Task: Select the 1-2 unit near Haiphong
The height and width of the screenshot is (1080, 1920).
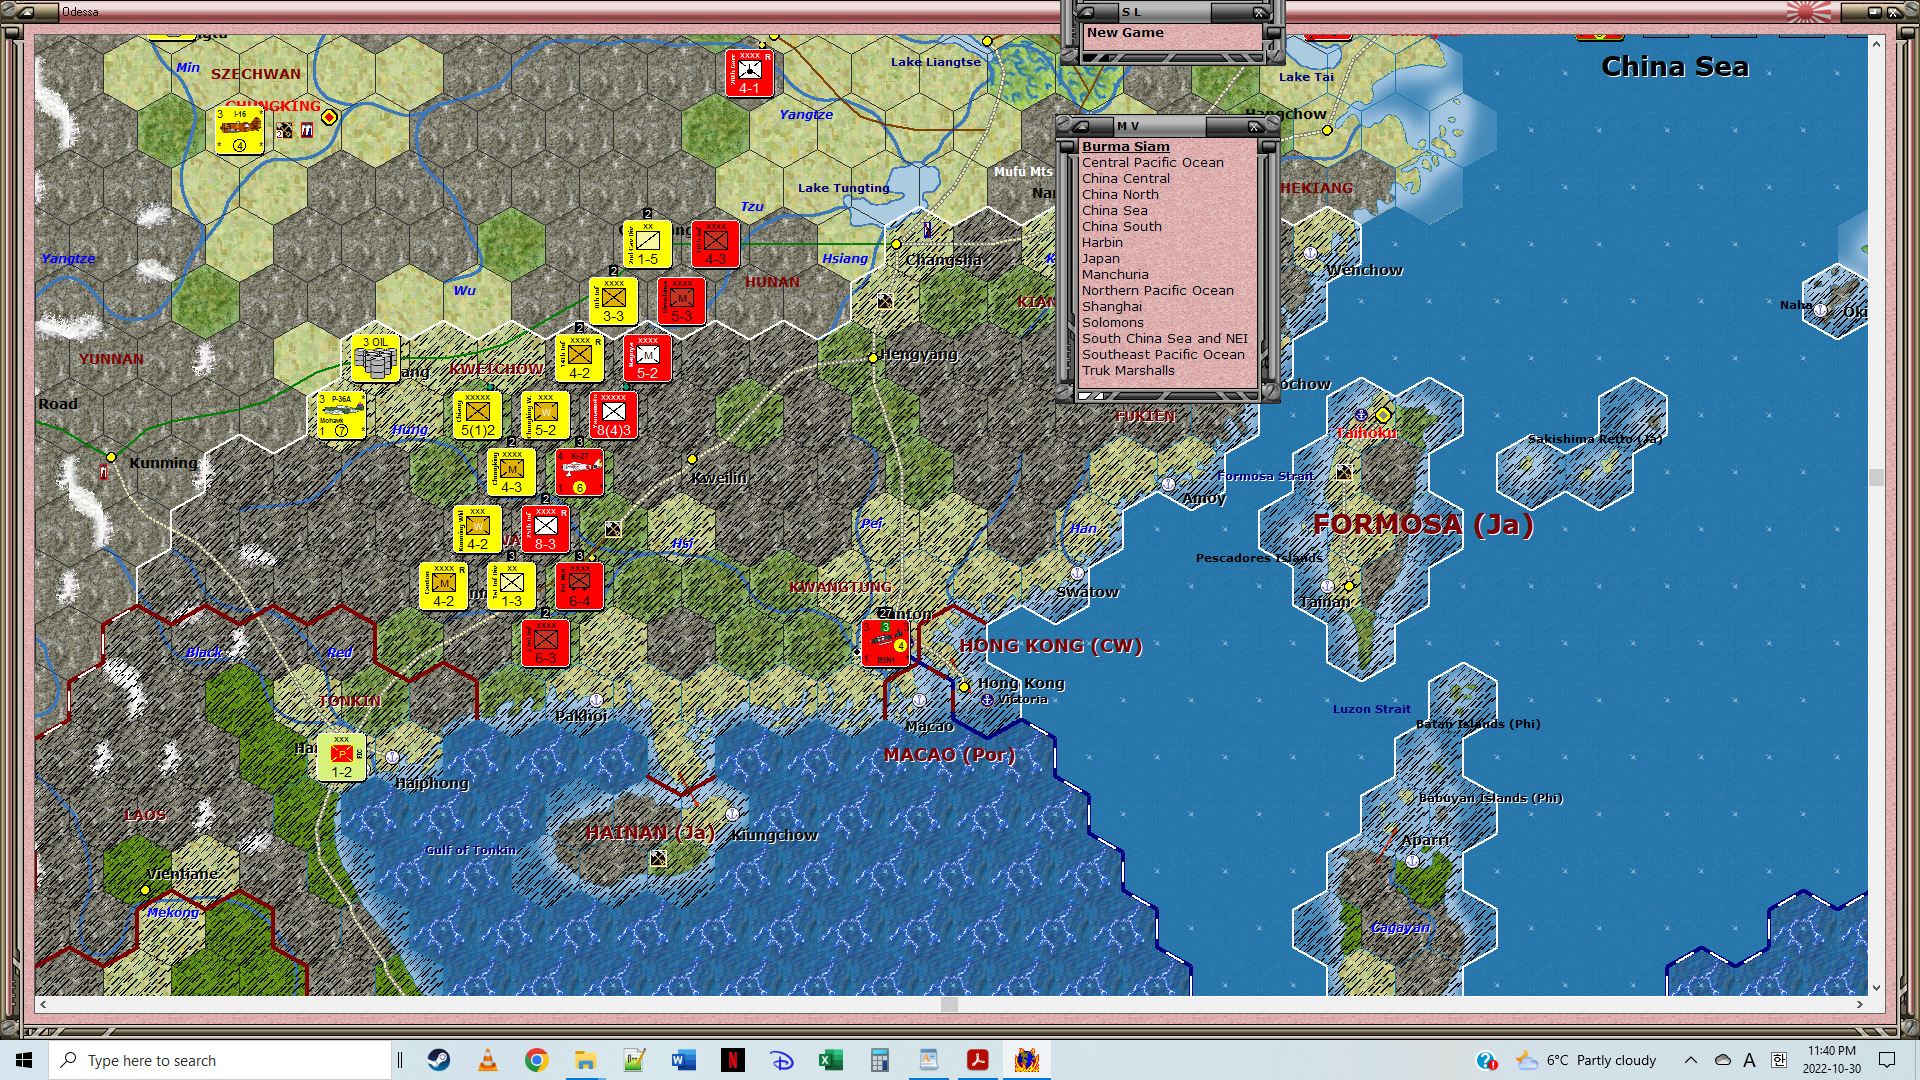Action: click(341, 757)
